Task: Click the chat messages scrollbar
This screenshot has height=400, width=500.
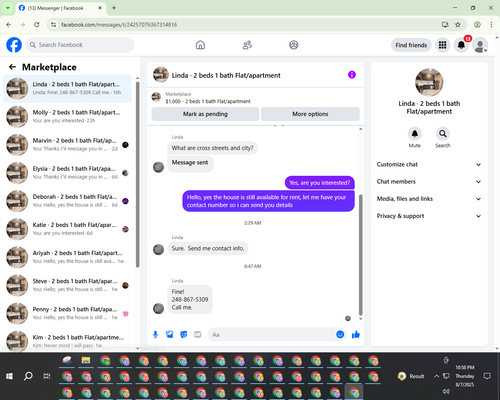Action: click(360, 255)
